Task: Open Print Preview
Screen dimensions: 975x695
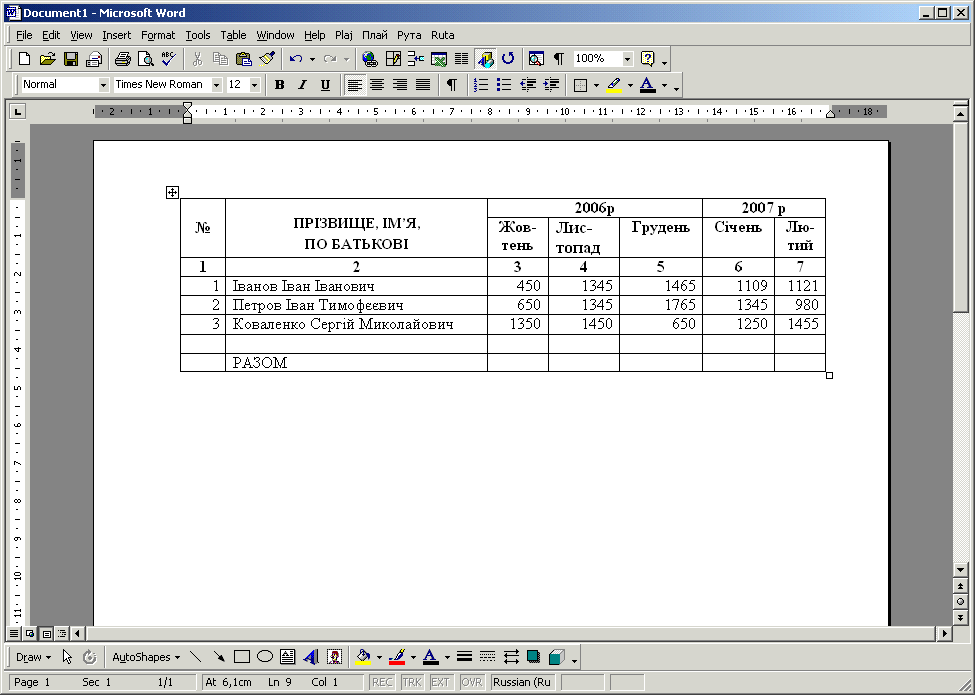Action: (146, 59)
